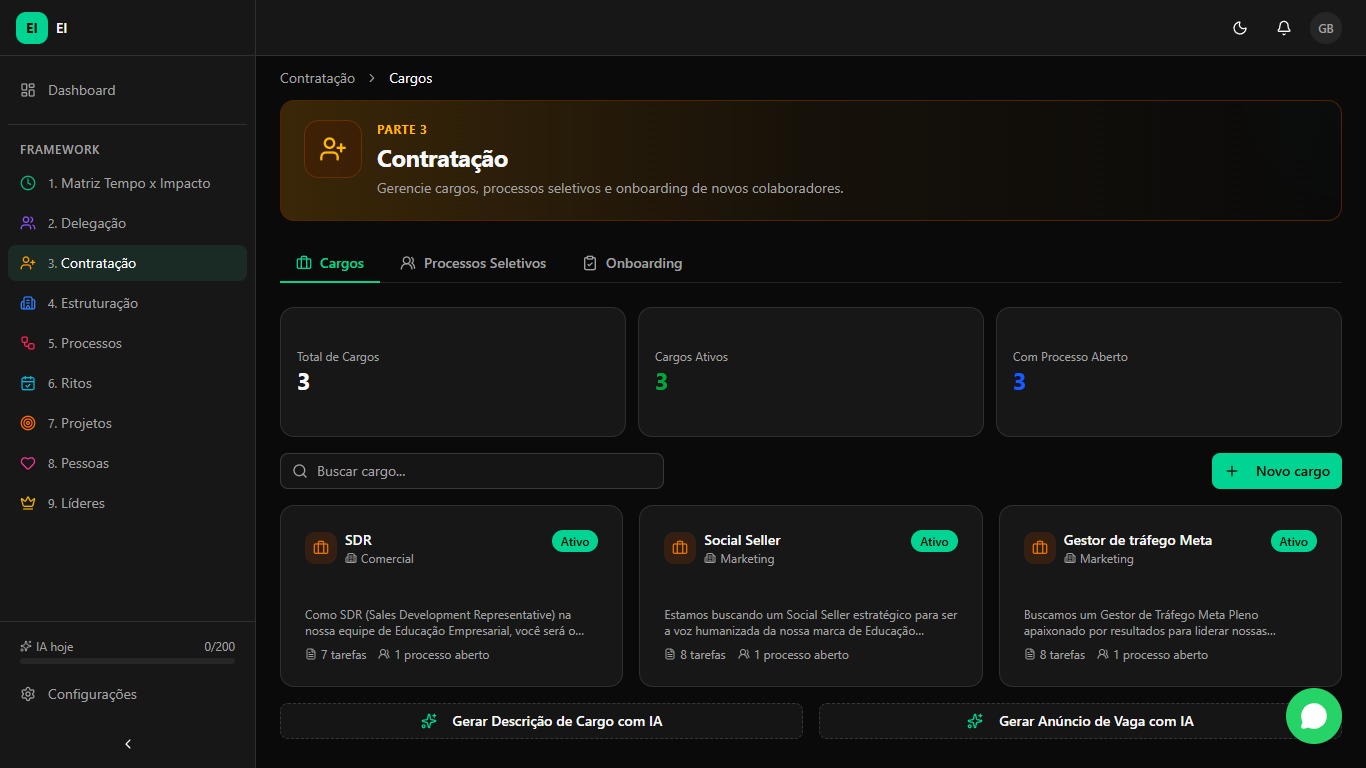Image resolution: width=1366 pixels, height=768 pixels.
Task: Open the heart icon for Pessoas
Action: coord(28,463)
